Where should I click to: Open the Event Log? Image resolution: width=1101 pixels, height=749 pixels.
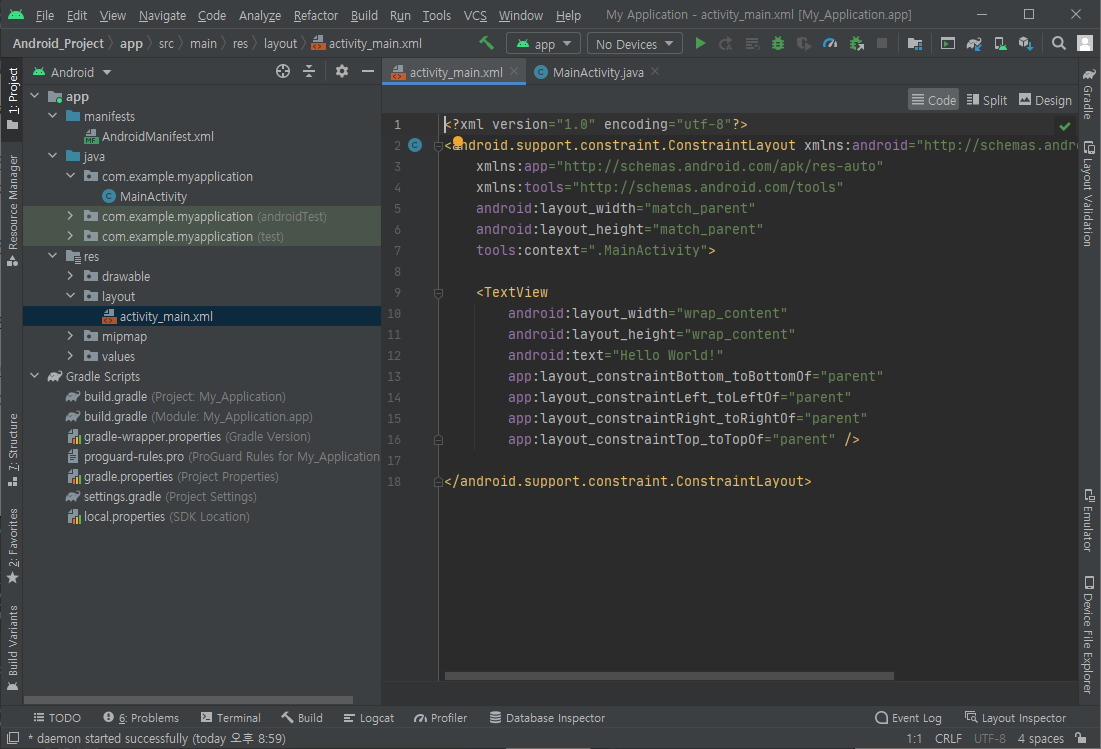908,717
